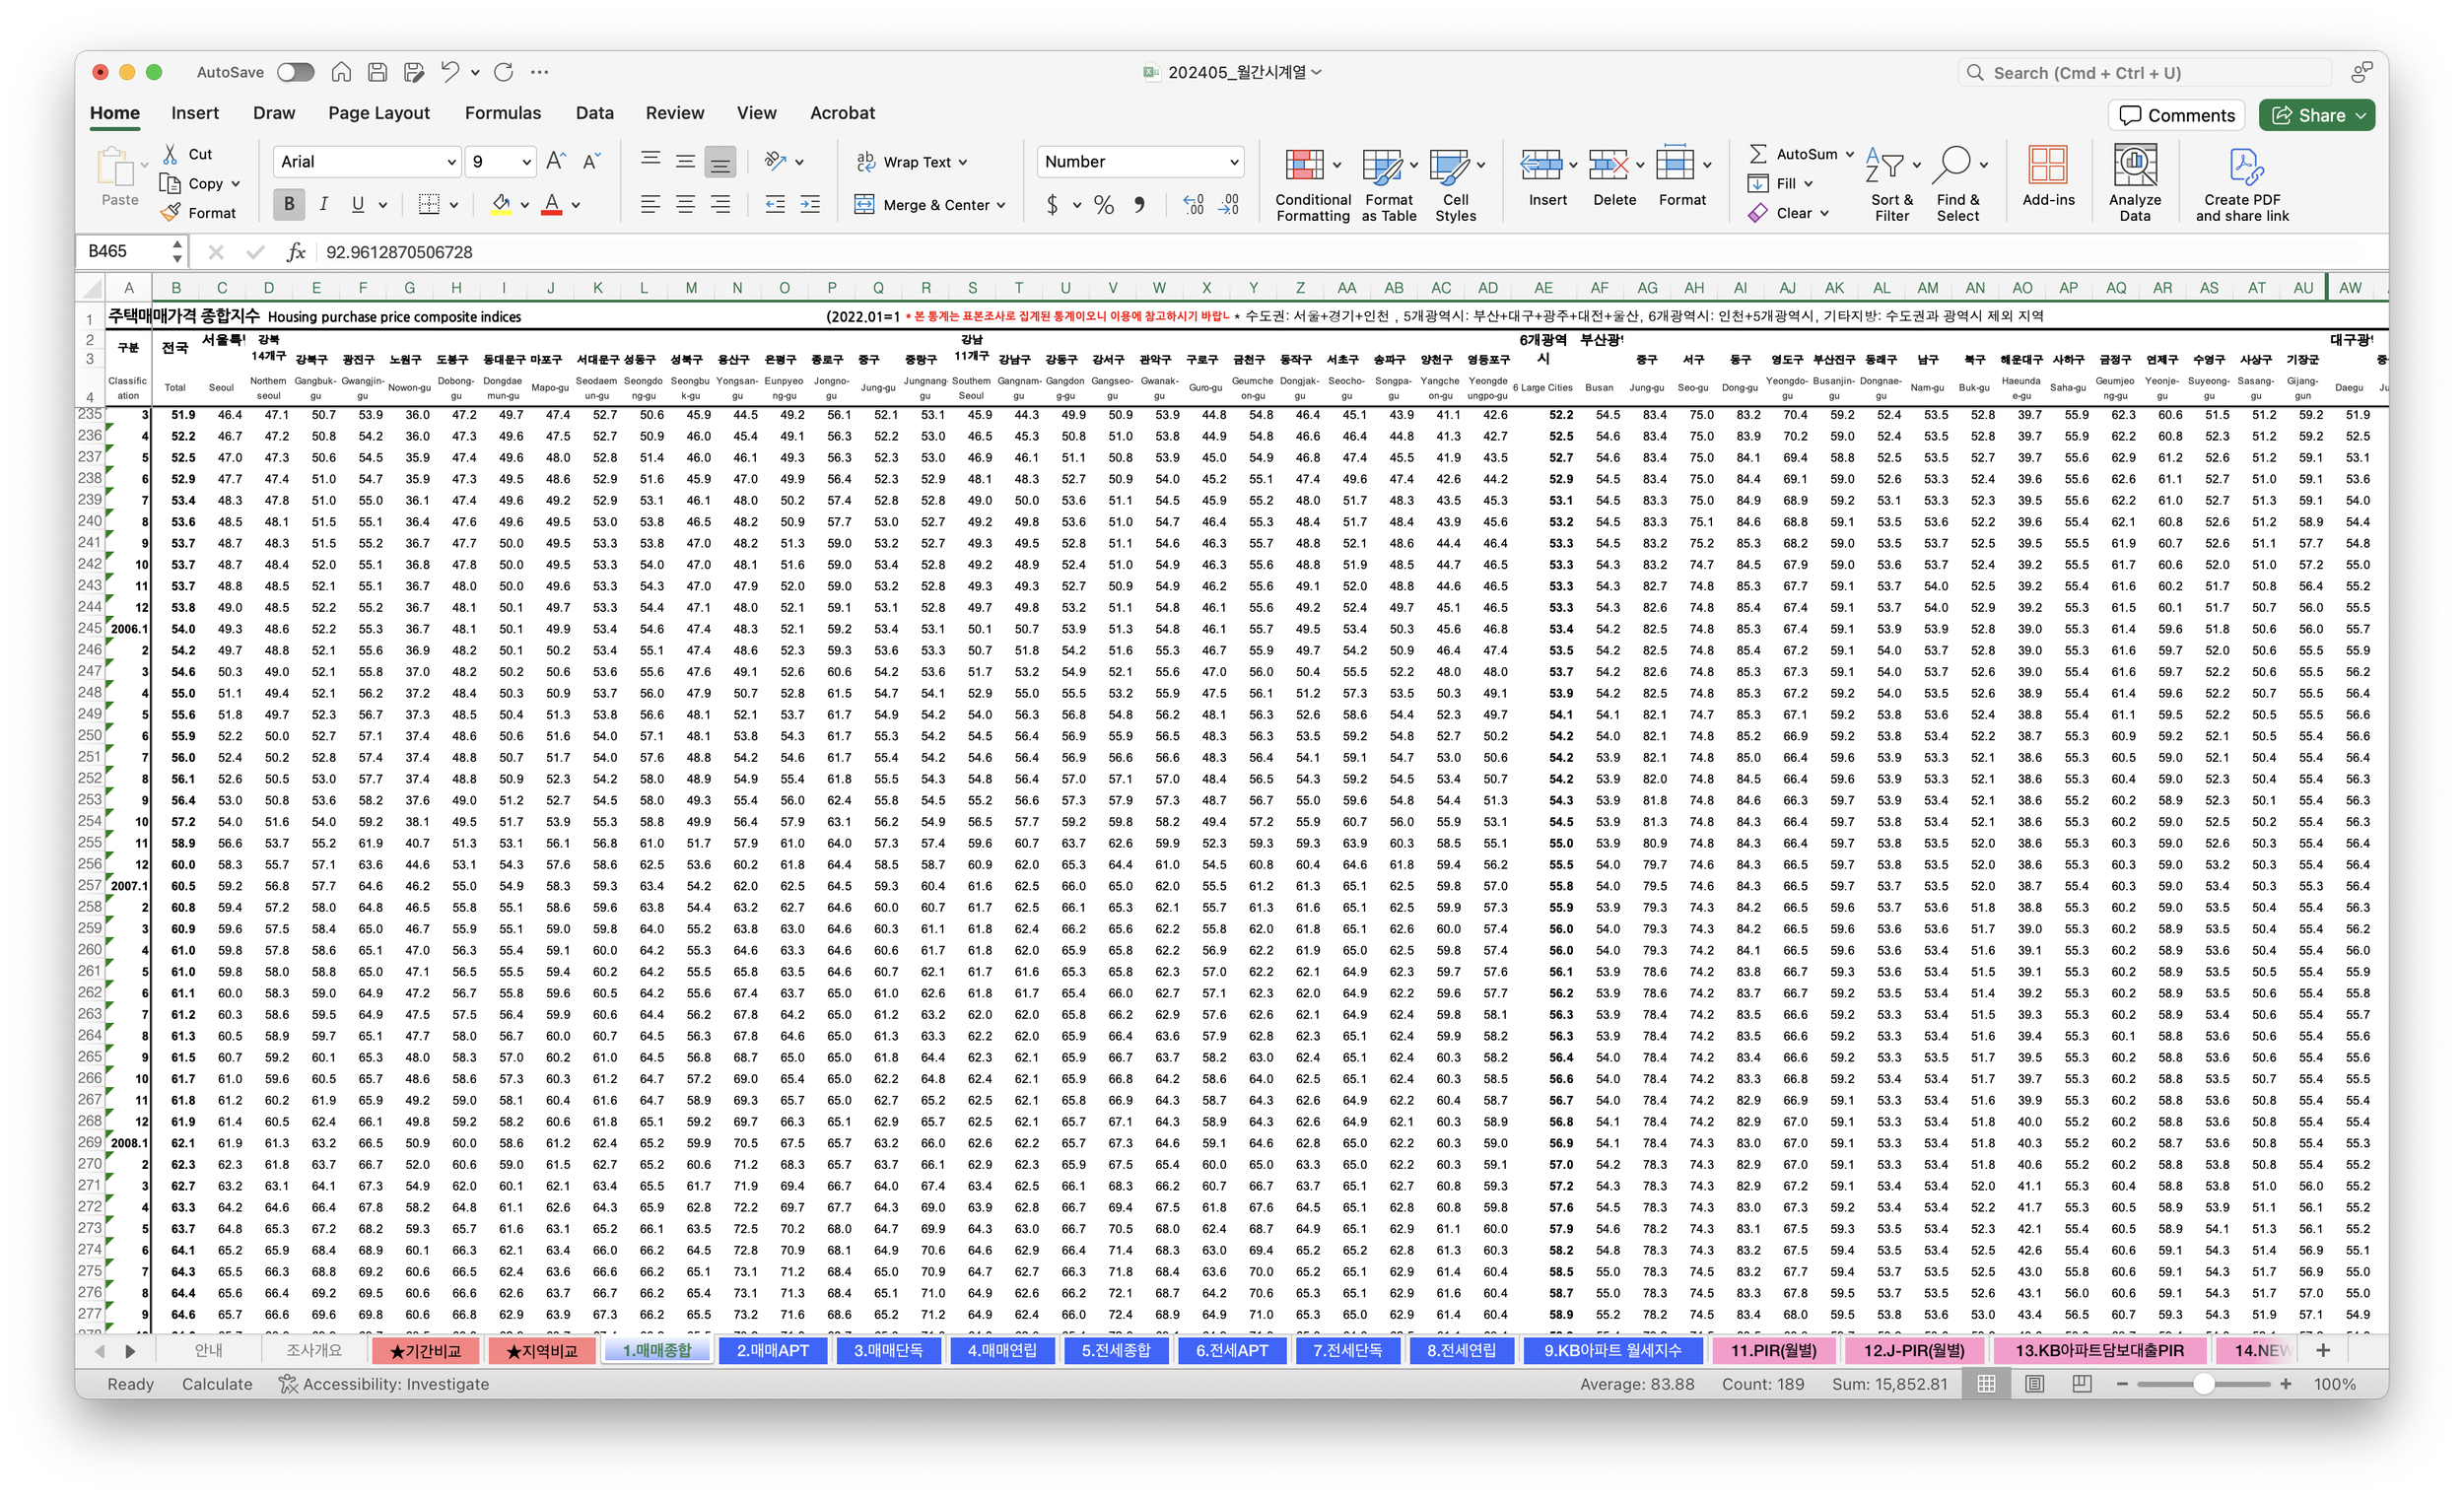Expand the font size dropdown
2464x1498 pixels.
(526, 162)
